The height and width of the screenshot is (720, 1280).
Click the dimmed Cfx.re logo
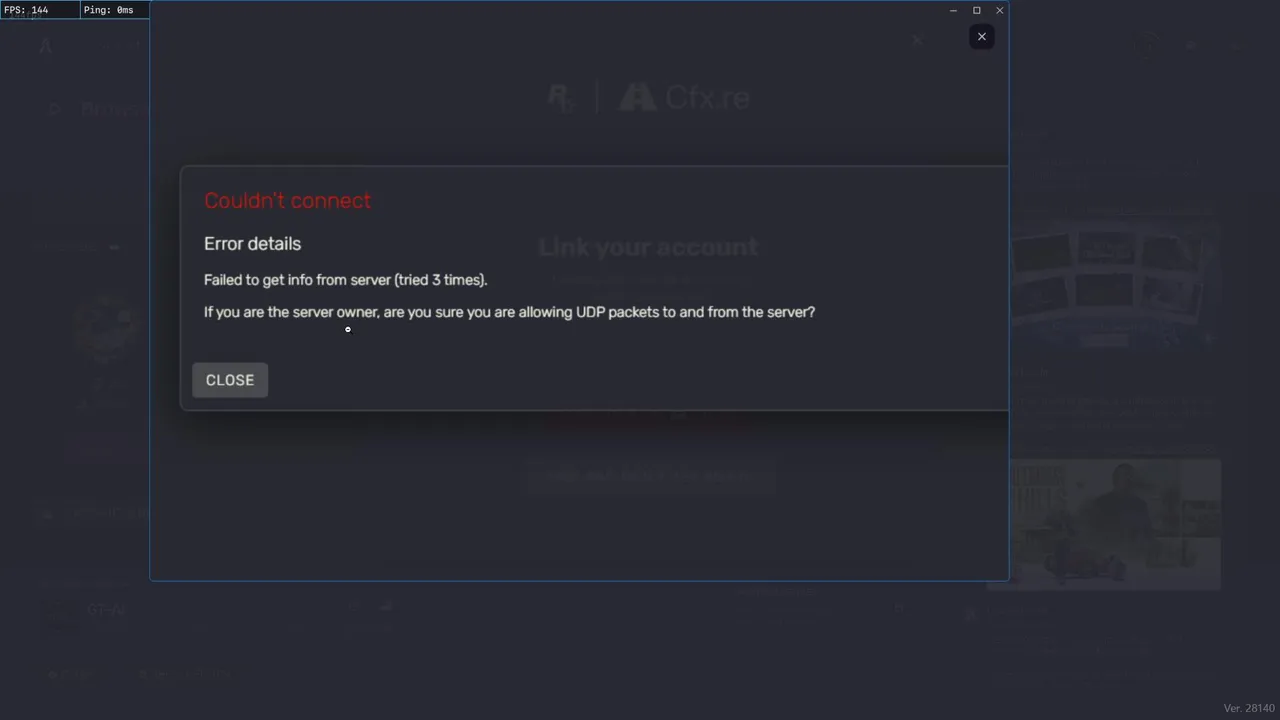(x=685, y=98)
